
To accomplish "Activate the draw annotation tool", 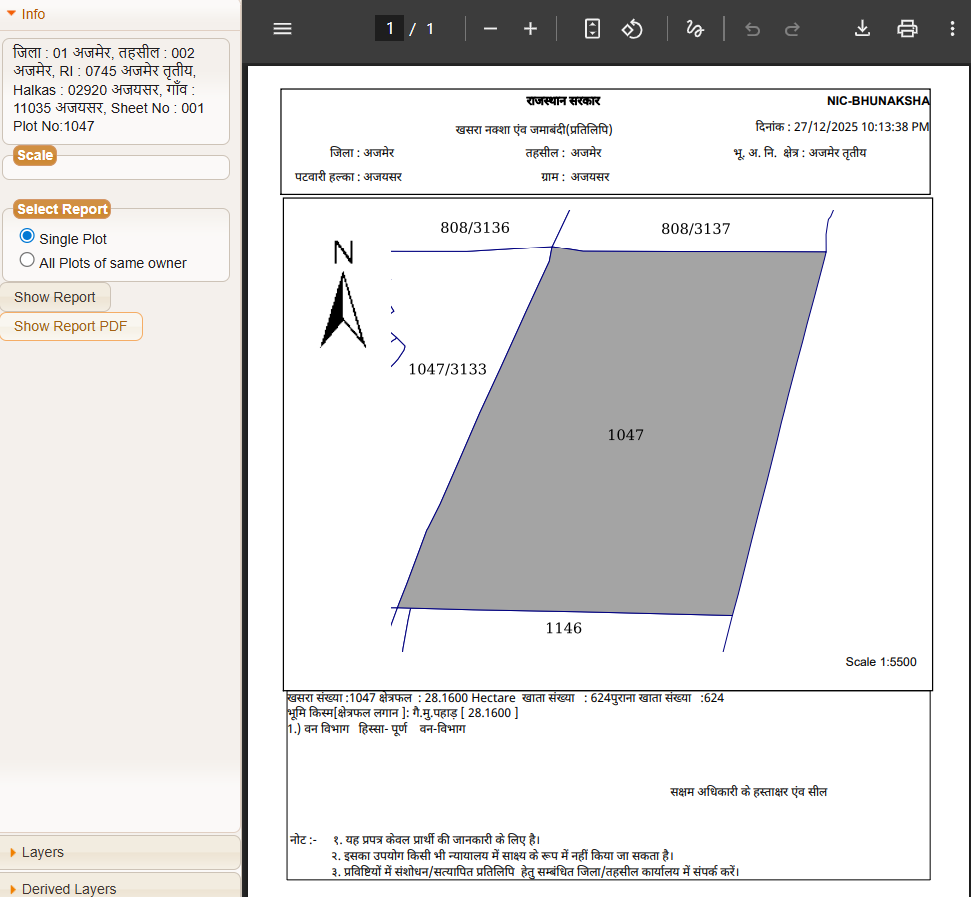I will (x=695, y=29).
